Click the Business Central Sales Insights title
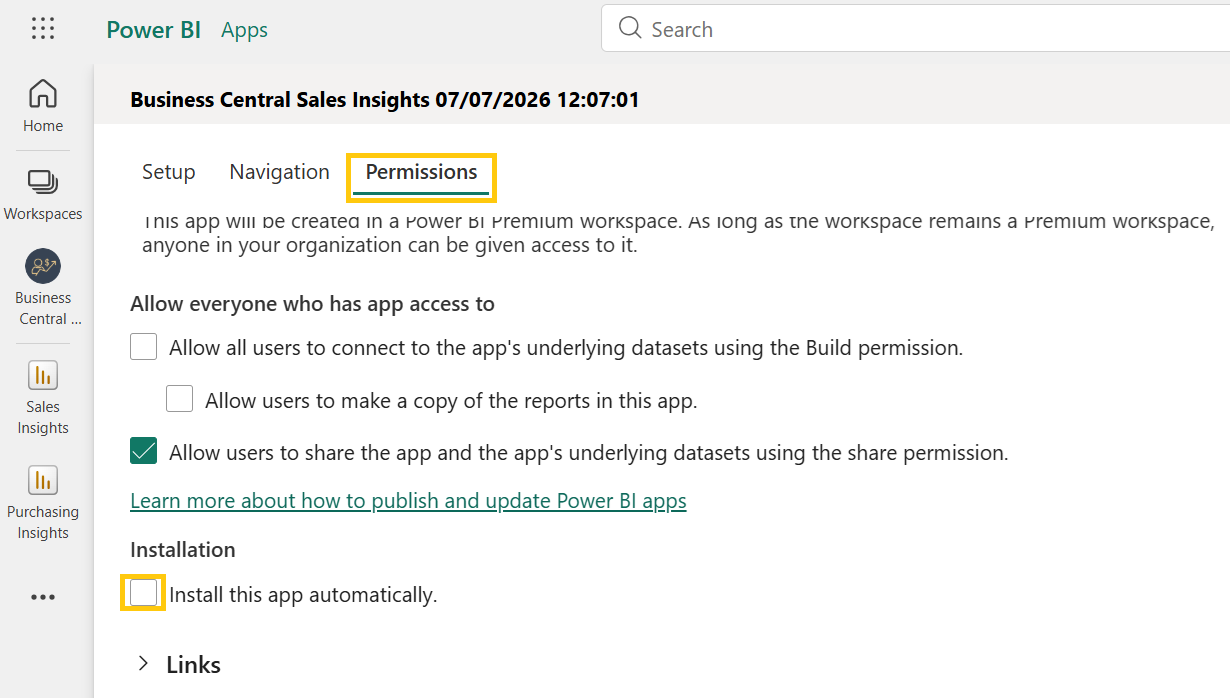 click(x=385, y=99)
